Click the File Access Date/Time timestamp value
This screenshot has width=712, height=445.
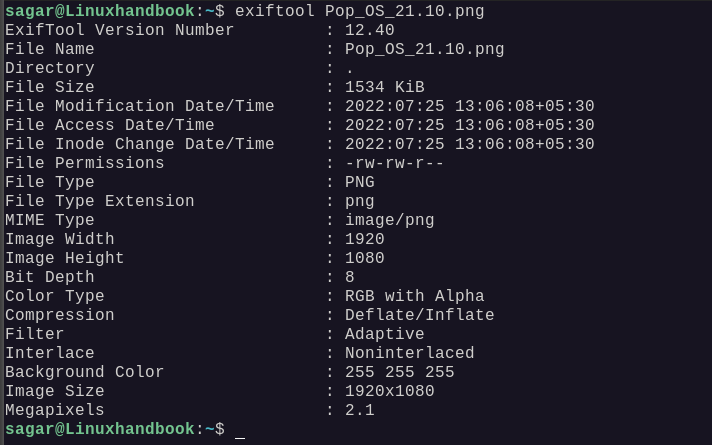click(469, 125)
